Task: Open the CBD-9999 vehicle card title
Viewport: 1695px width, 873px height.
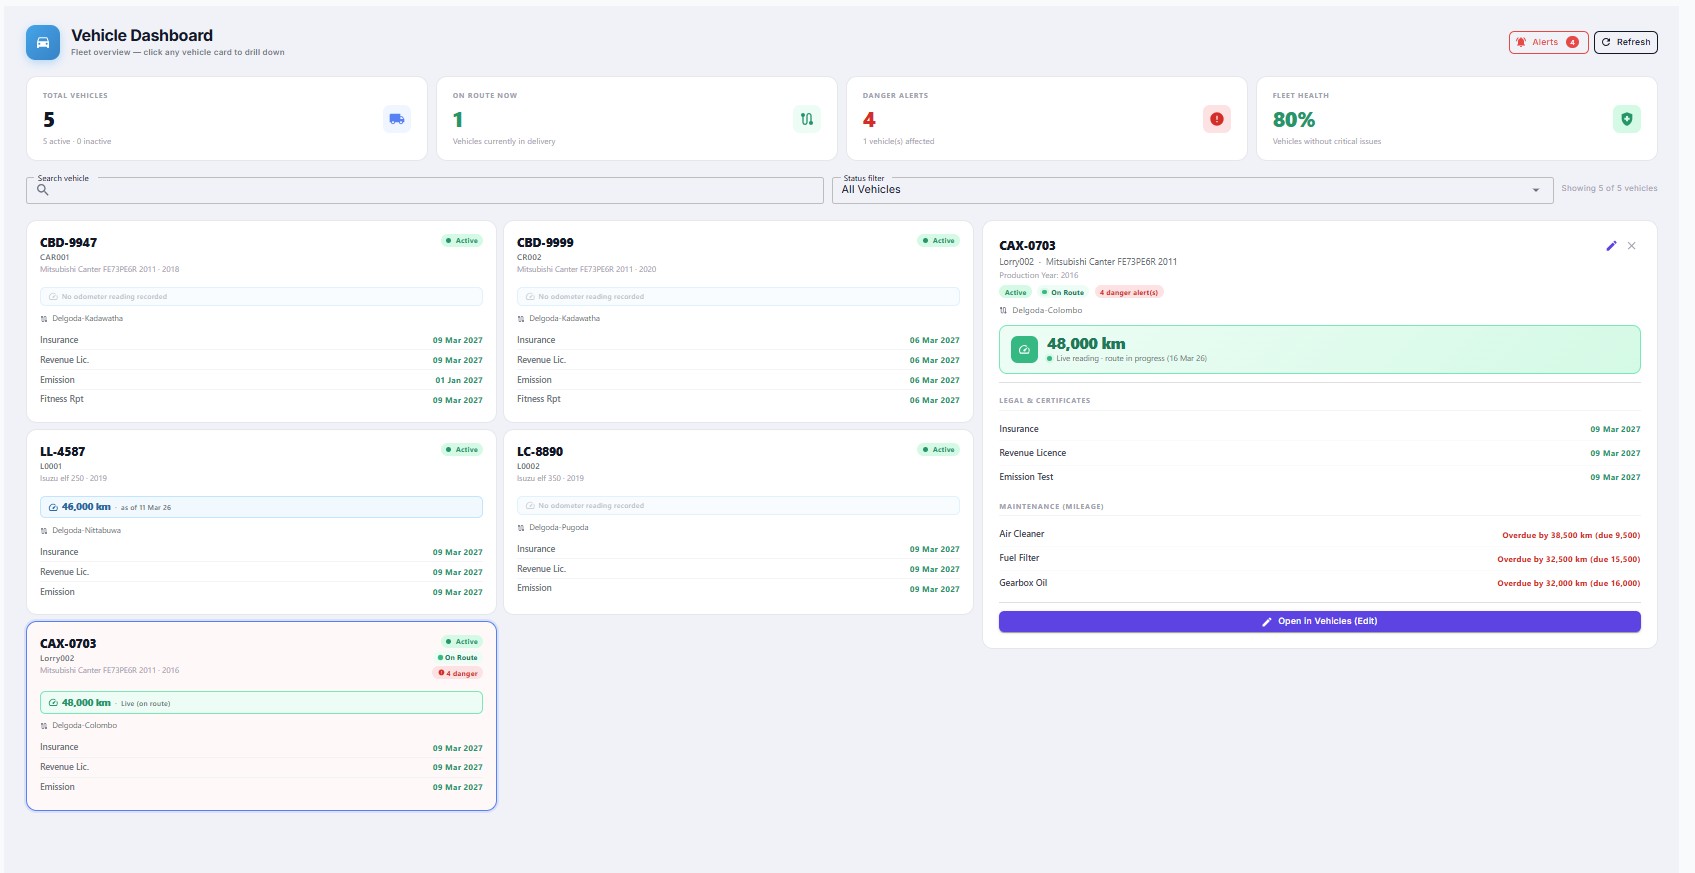Action: [545, 243]
